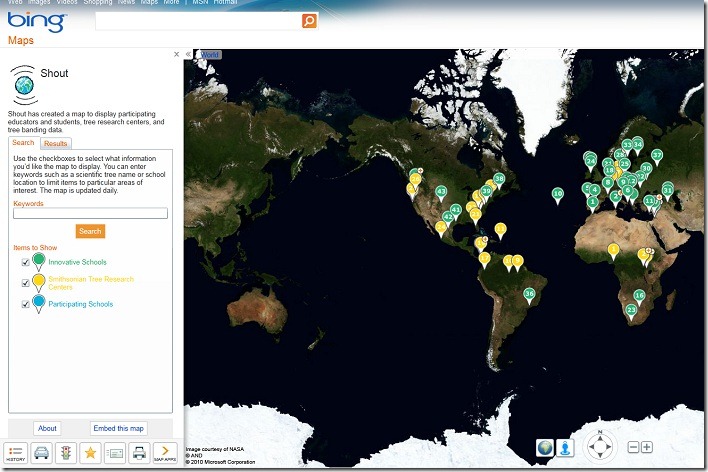Image resolution: width=708 pixels, height=472 pixels.
Task: Select green pin 16 in southern Africa
Action: [x=639, y=298]
